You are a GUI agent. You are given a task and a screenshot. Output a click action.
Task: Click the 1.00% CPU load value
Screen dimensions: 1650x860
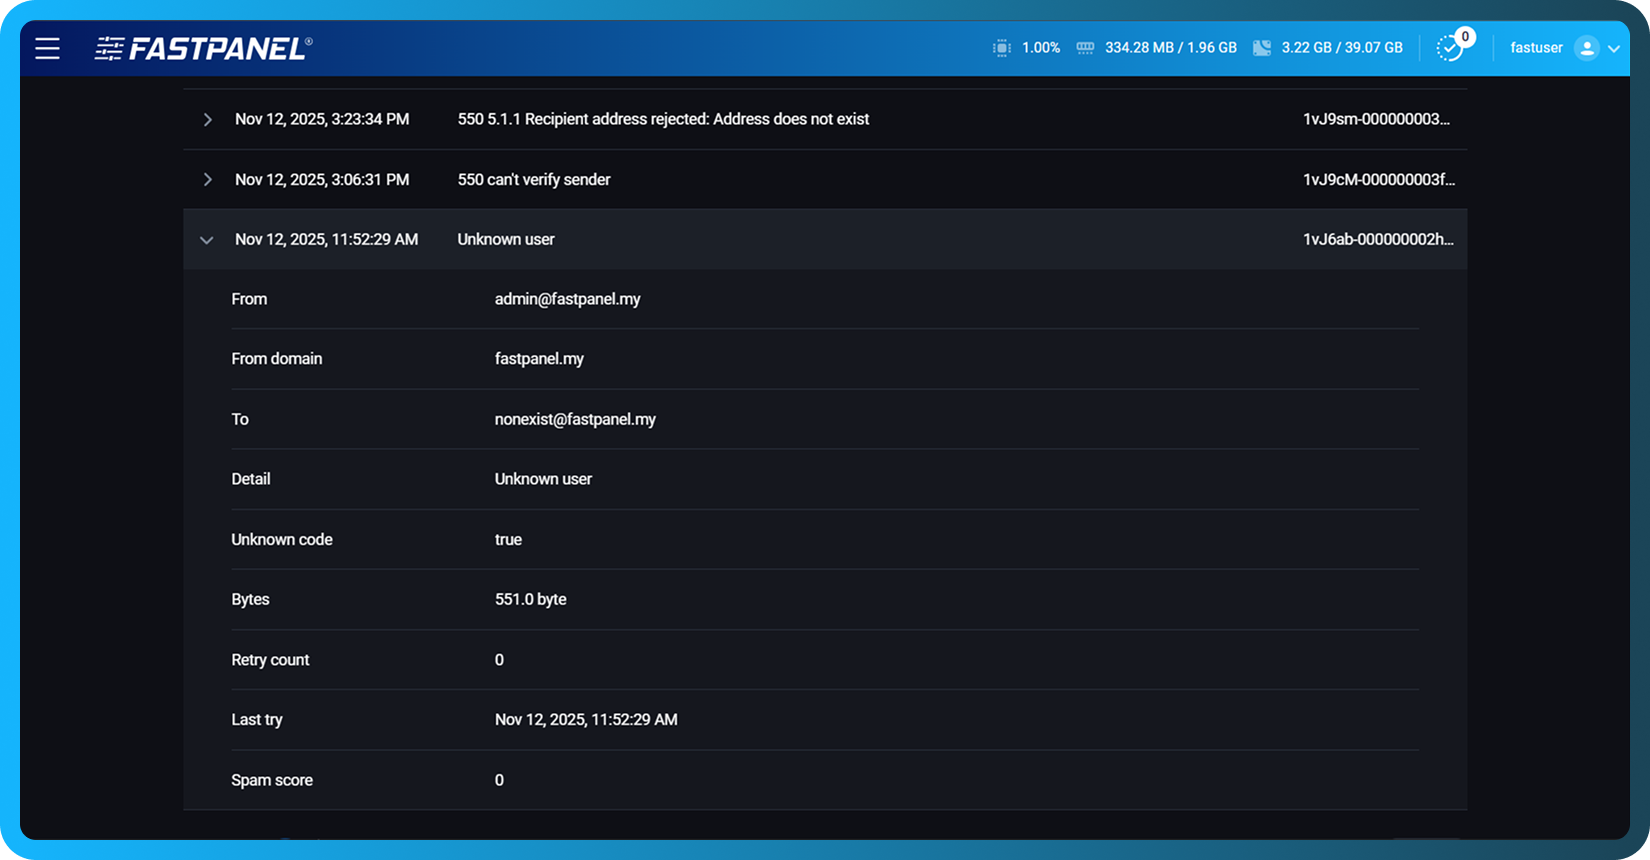tap(1040, 48)
